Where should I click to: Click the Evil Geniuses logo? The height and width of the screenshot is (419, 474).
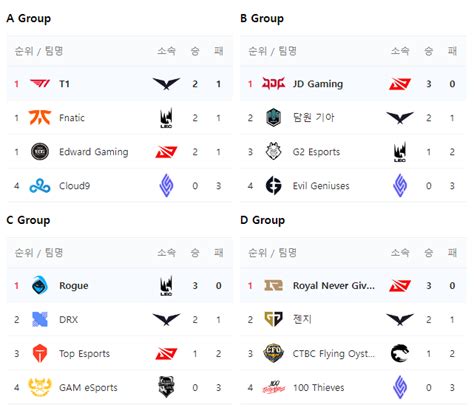click(x=273, y=186)
